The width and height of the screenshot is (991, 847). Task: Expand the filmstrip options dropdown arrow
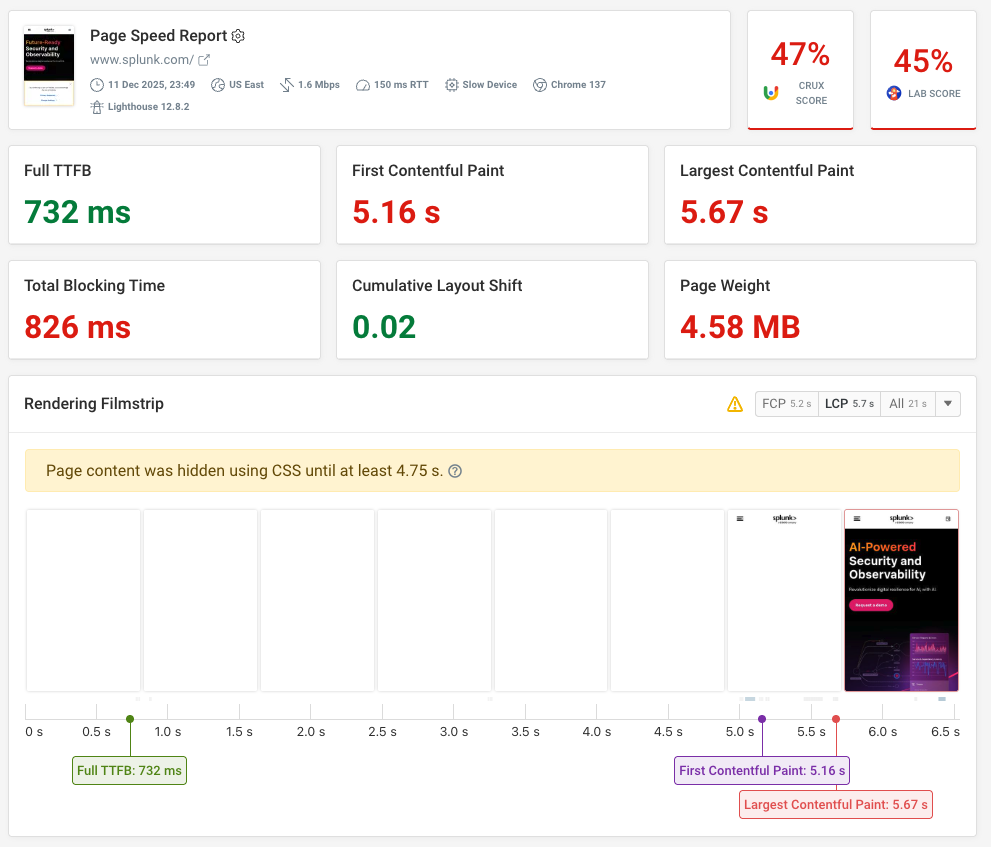point(947,403)
